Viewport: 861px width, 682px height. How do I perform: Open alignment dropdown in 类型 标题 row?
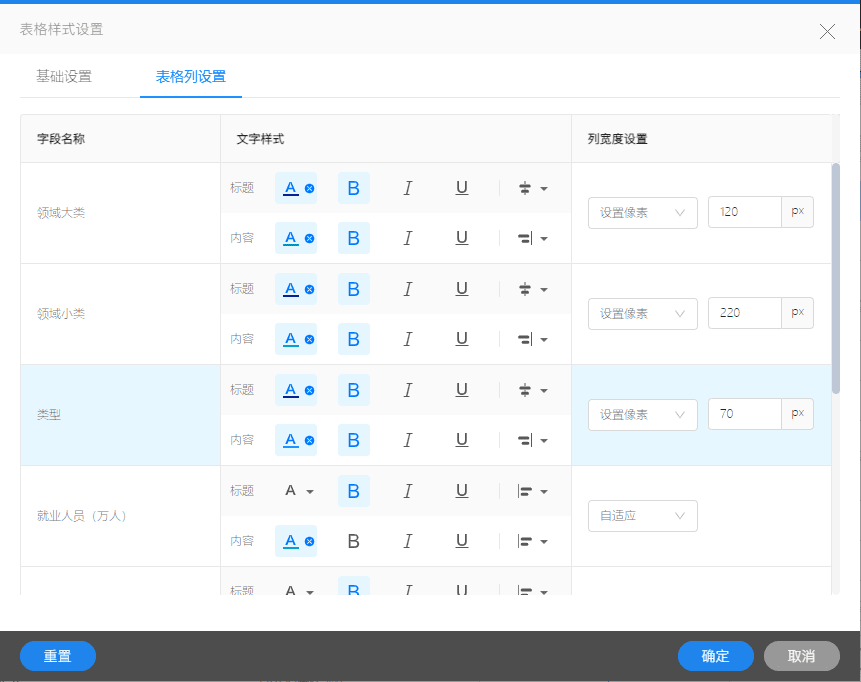tap(532, 390)
